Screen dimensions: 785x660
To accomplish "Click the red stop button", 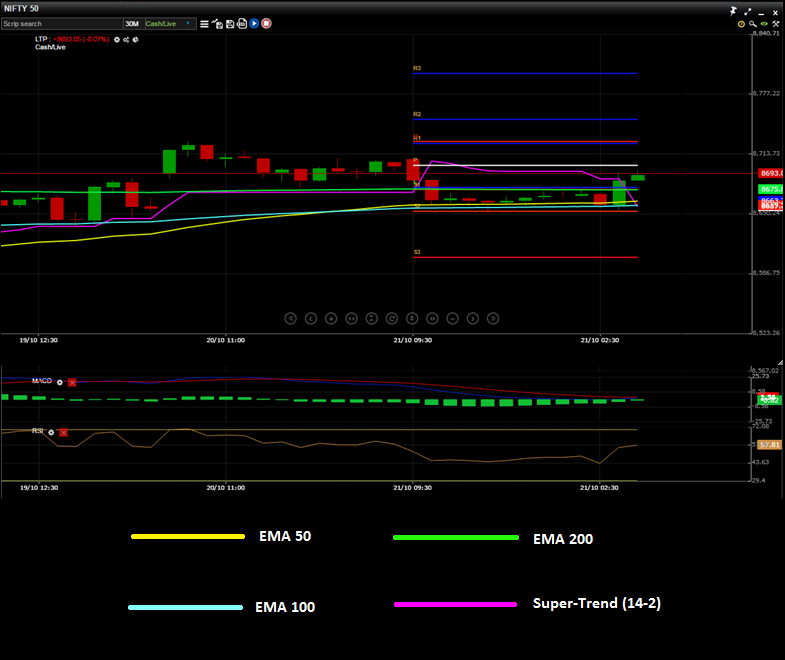I will pos(266,24).
